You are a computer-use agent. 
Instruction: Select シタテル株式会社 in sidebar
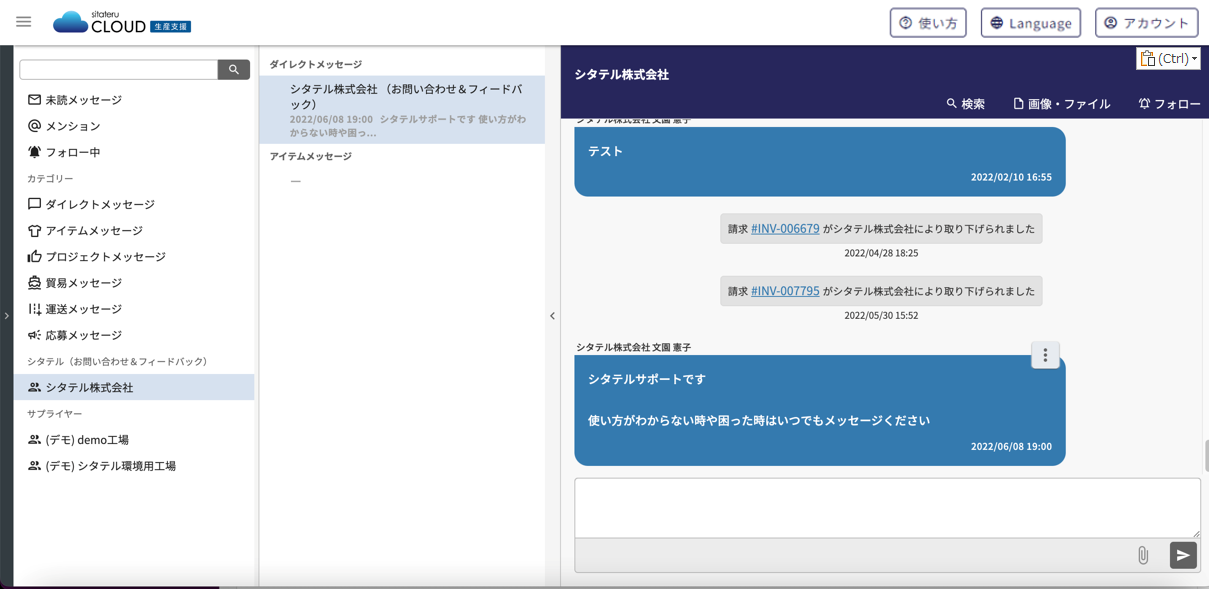(x=134, y=387)
